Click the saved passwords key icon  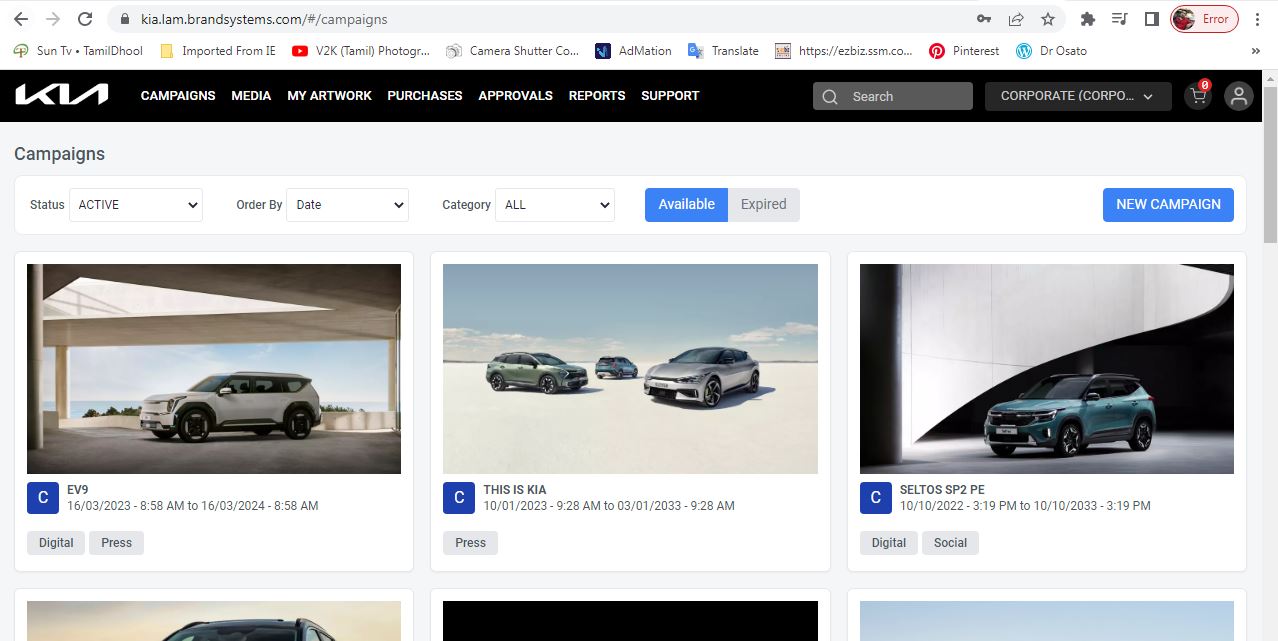(x=984, y=19)
